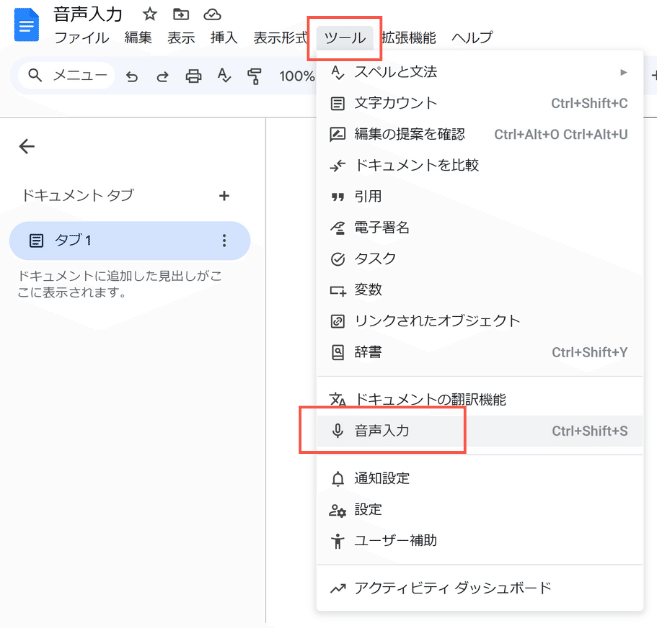Open 設定 menu item
664x628 pixels.
479,509
